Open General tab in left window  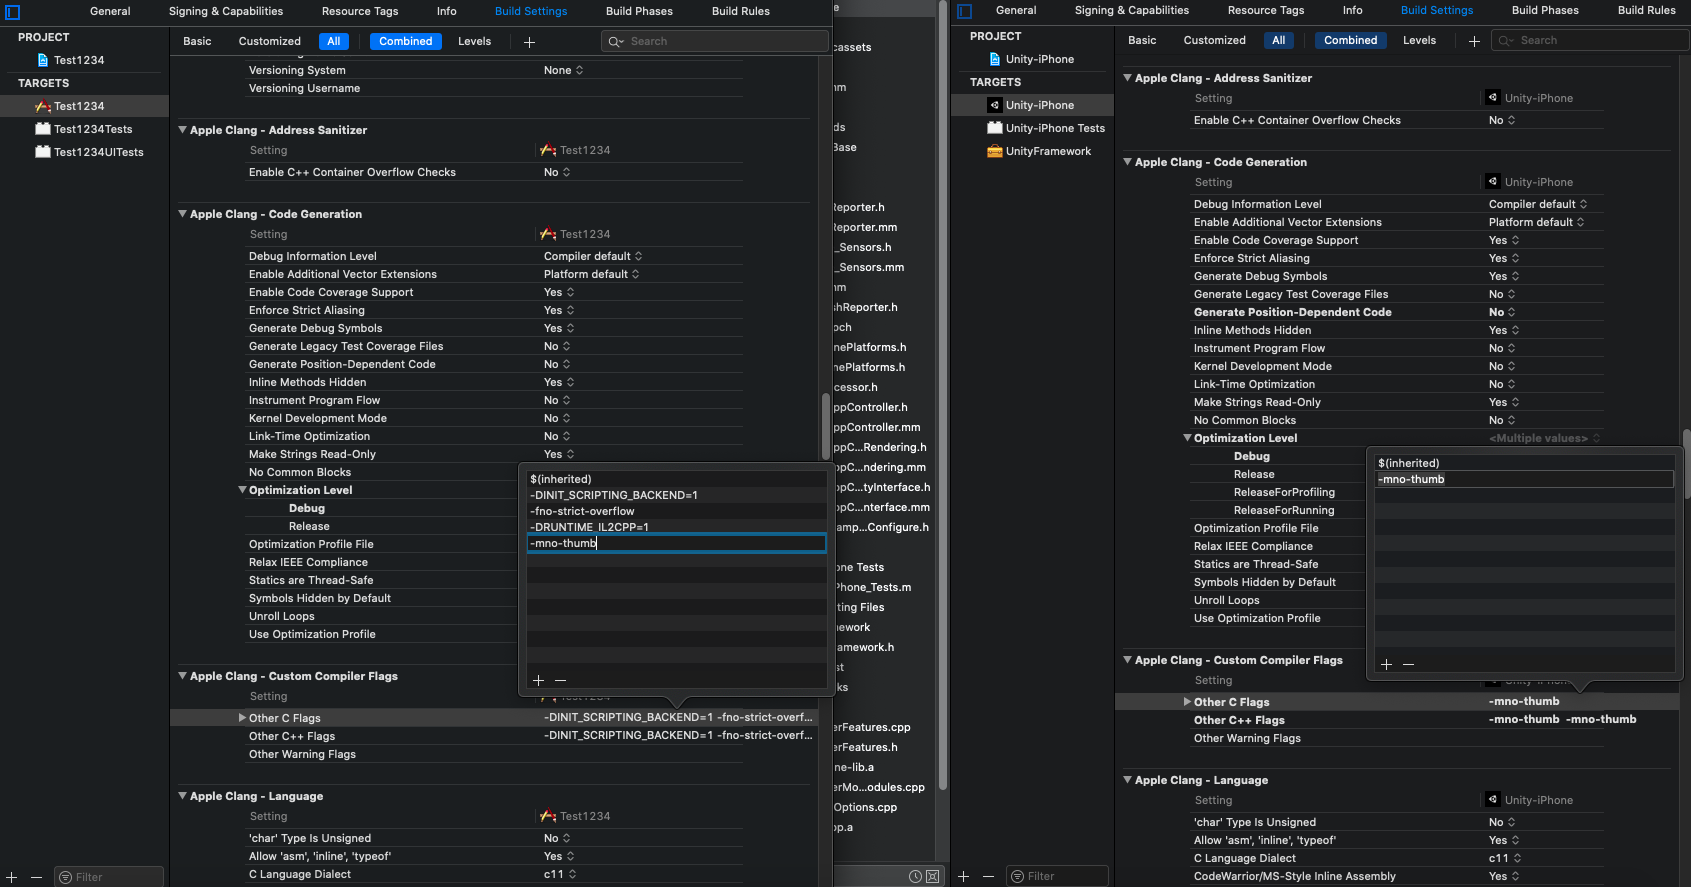[110, 11]
